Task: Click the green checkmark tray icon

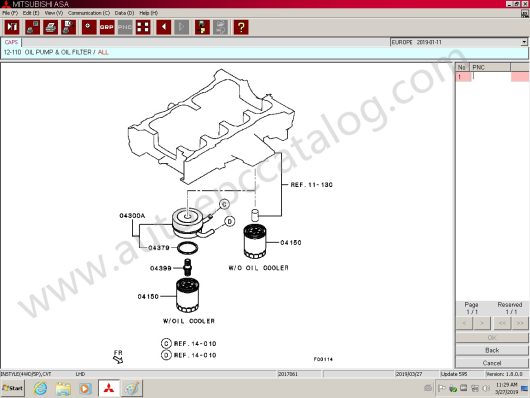Action: pos(453,388)
